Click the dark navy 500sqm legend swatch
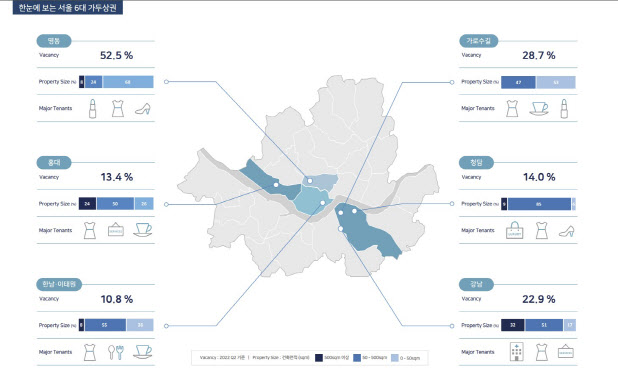 (x=318, y=358)
